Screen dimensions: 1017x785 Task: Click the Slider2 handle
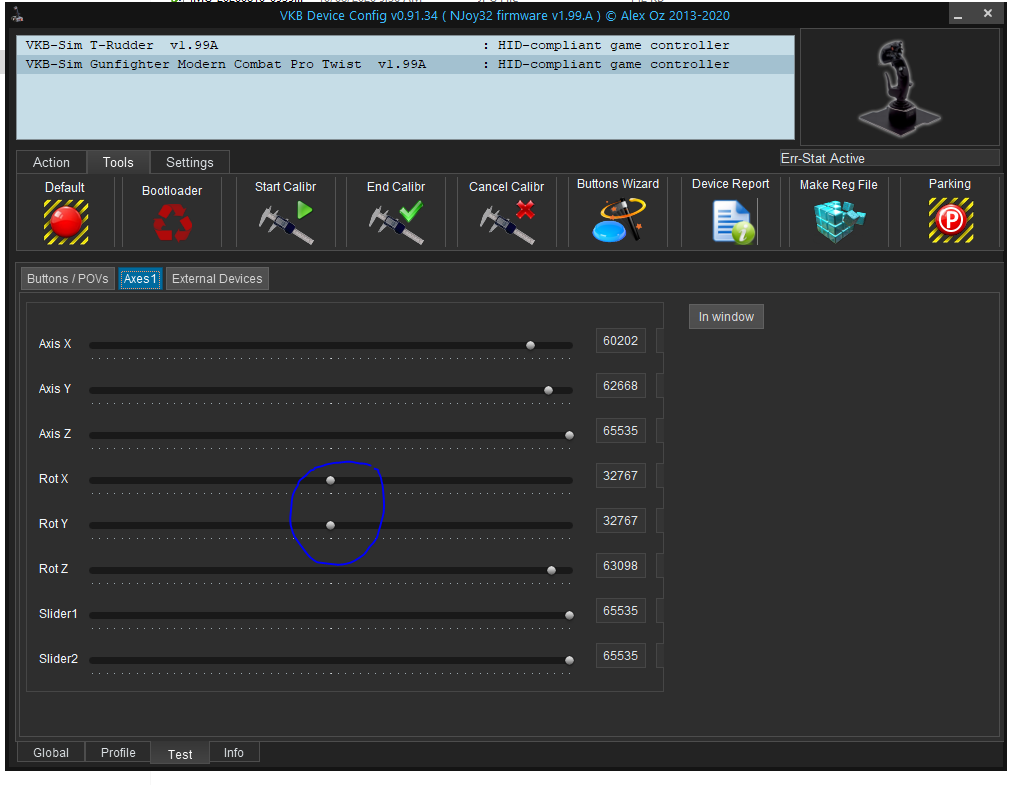click(569, 660)
